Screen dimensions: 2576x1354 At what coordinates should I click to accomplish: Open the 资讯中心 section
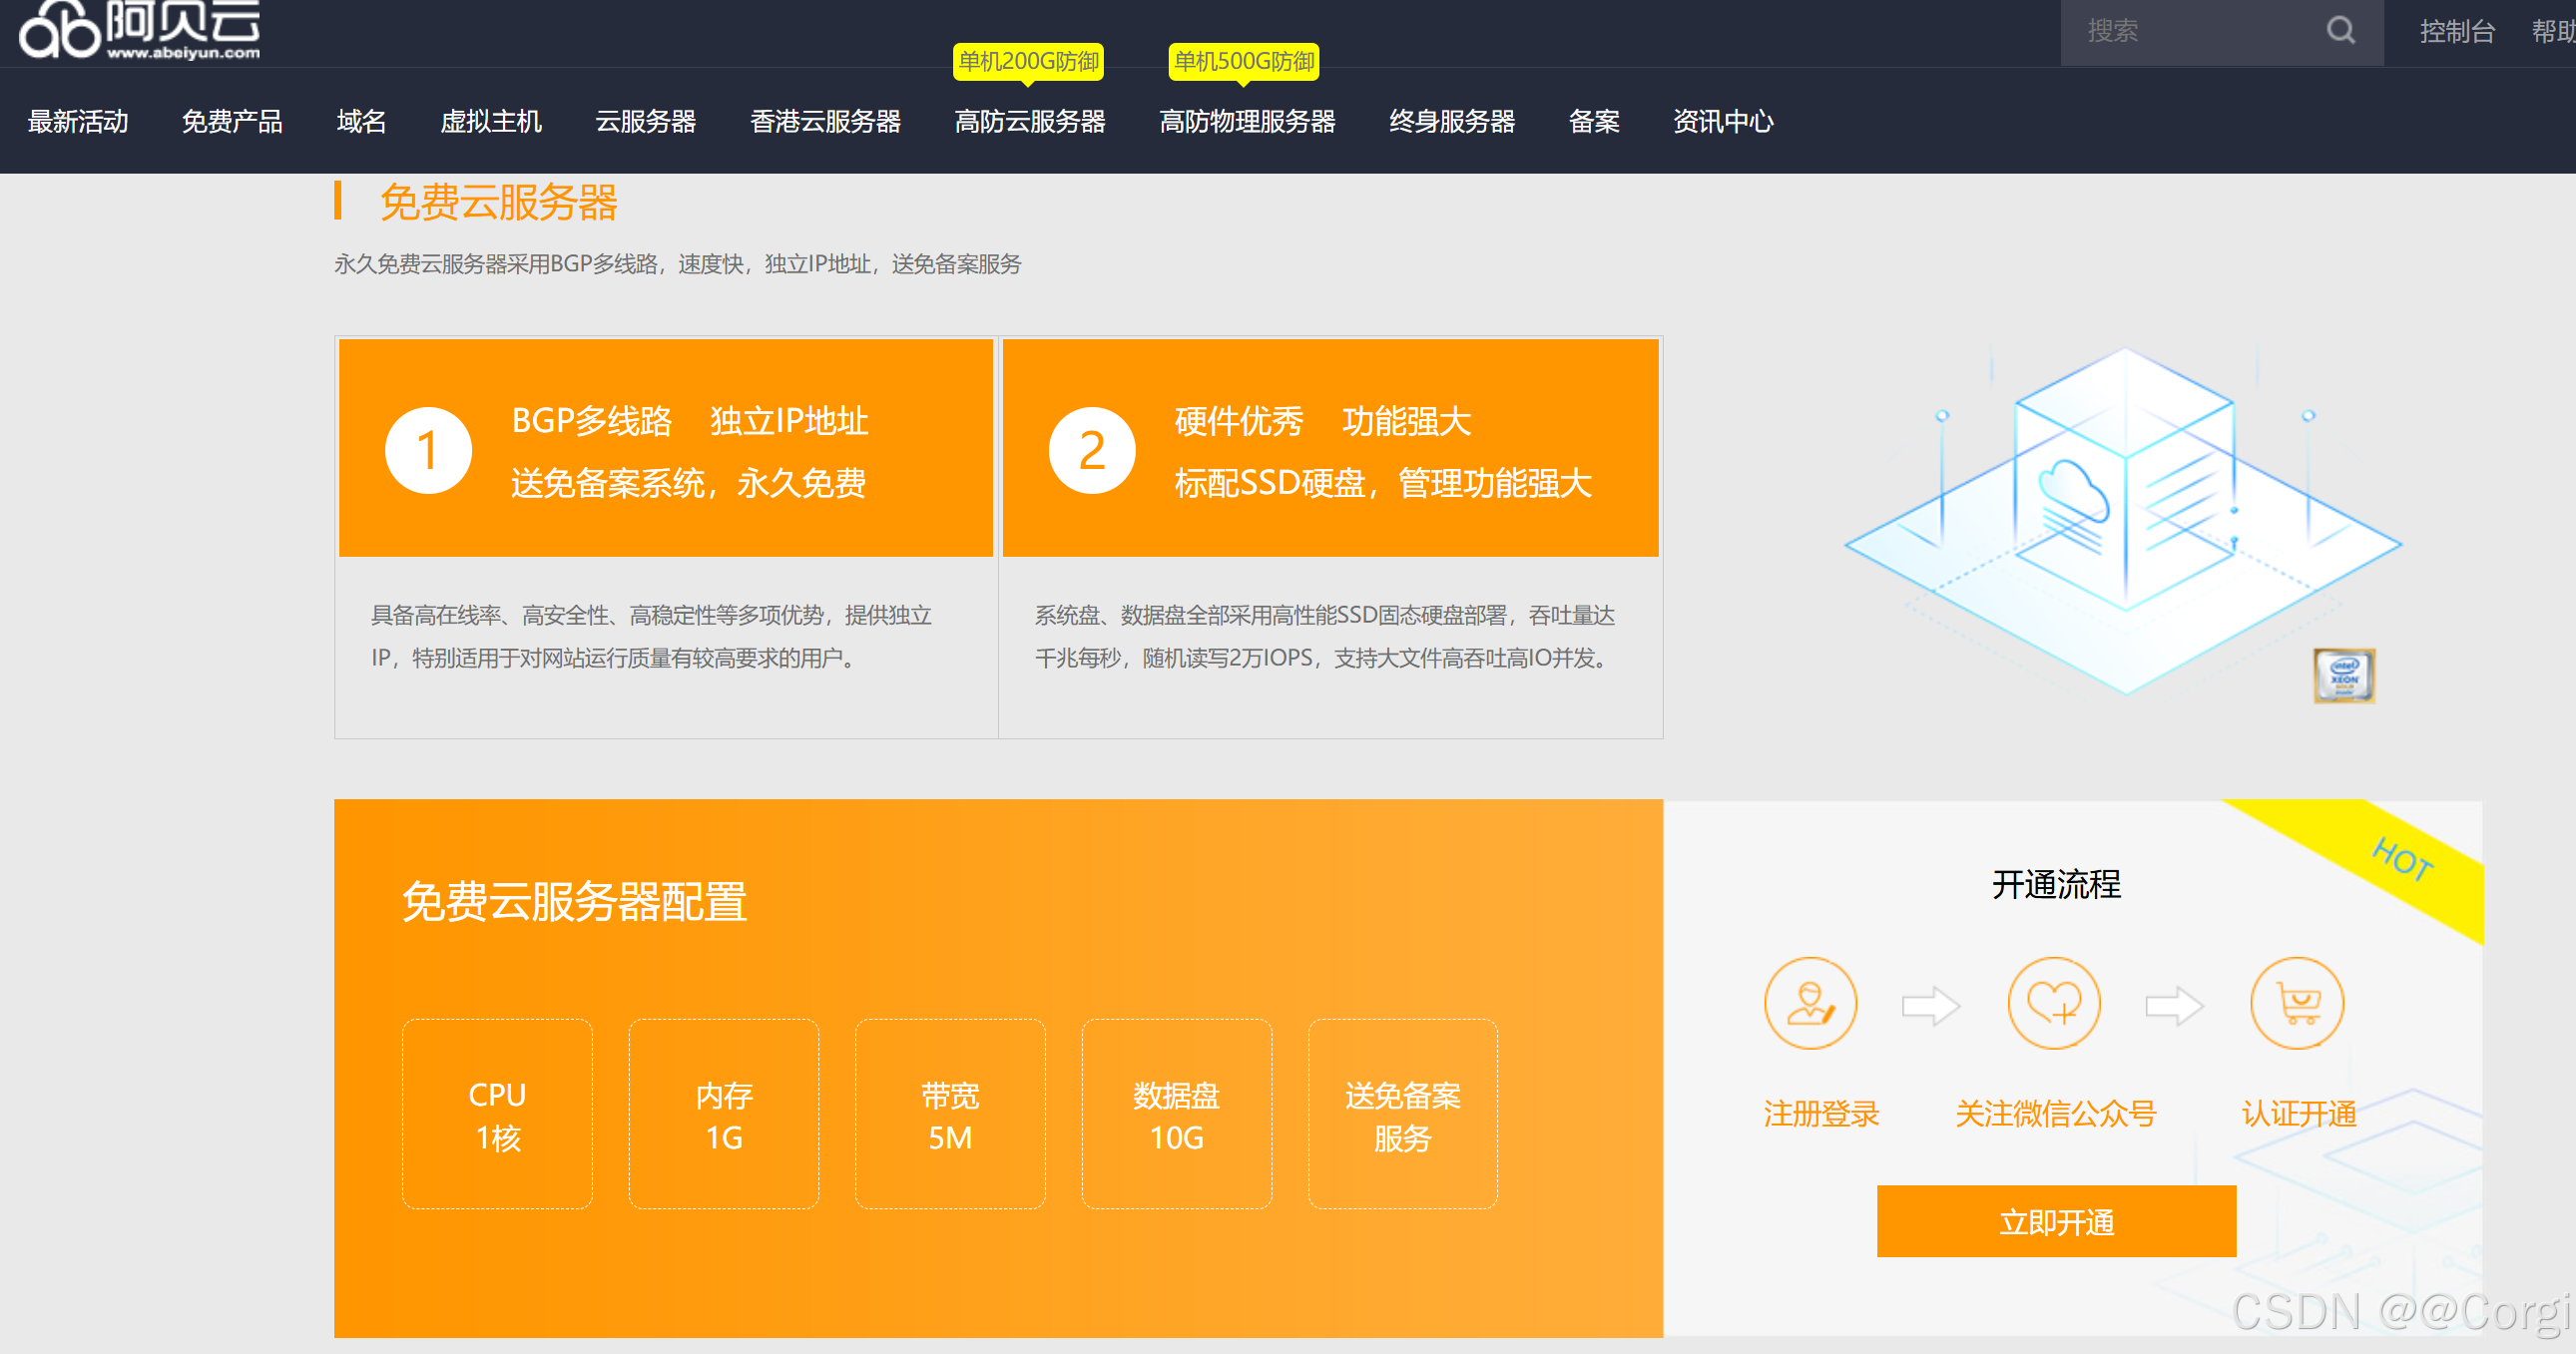1724,121
